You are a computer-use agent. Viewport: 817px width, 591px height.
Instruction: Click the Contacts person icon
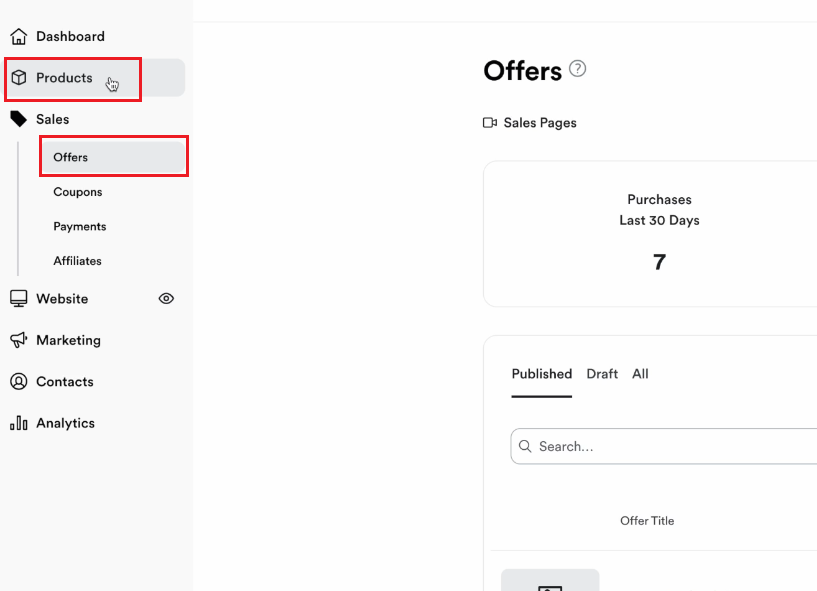click(x=19, y=381)
